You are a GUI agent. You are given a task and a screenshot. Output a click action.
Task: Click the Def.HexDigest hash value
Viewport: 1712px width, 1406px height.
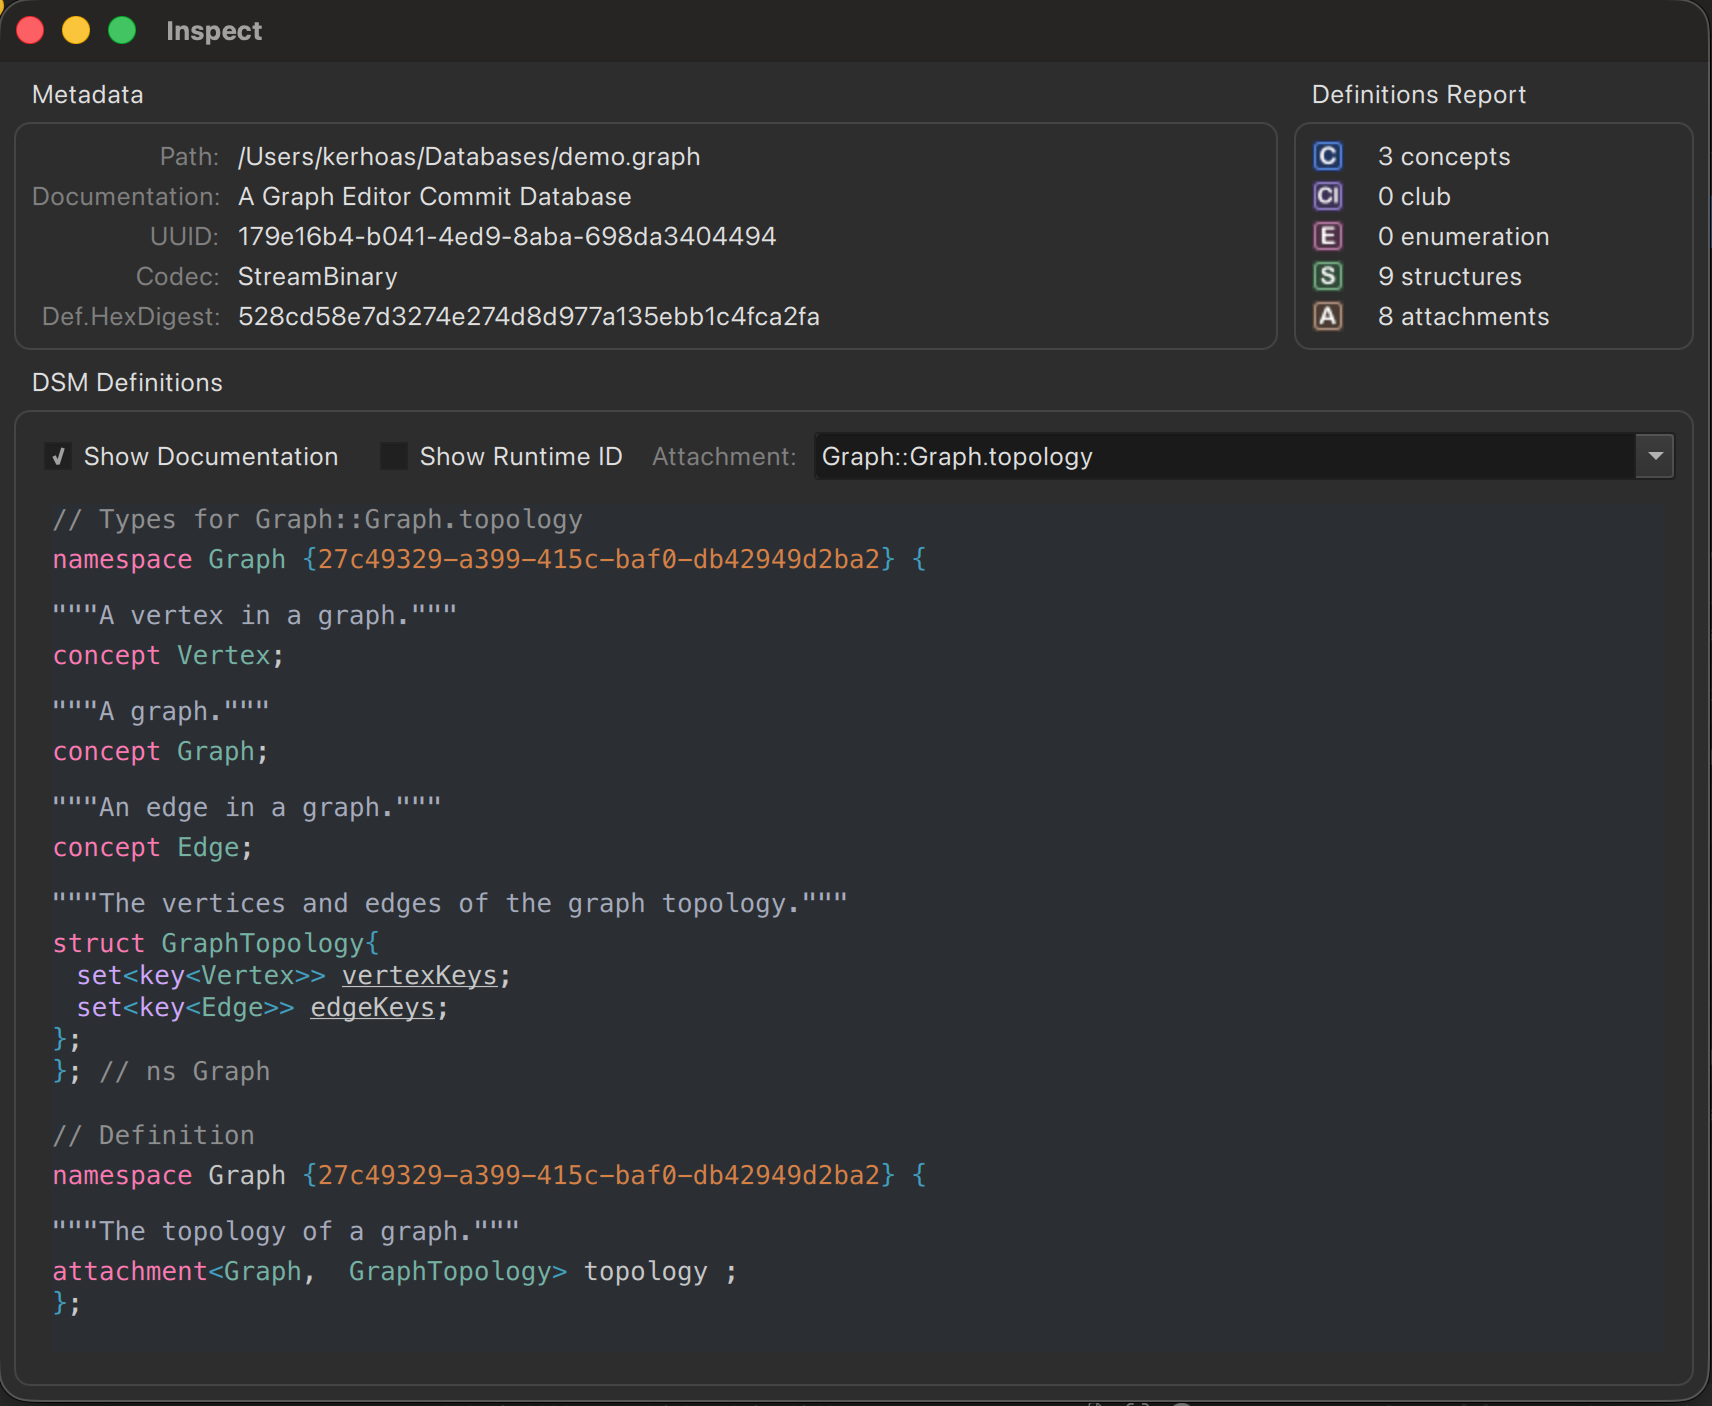(528, 316)
